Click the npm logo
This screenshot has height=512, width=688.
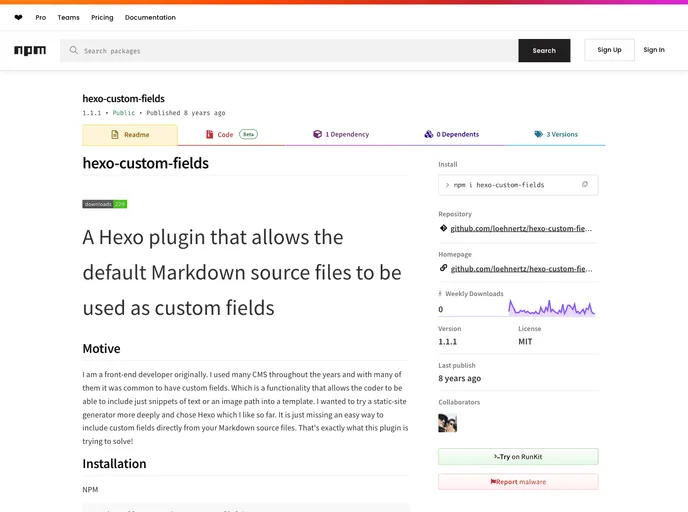tap(30, 50)
